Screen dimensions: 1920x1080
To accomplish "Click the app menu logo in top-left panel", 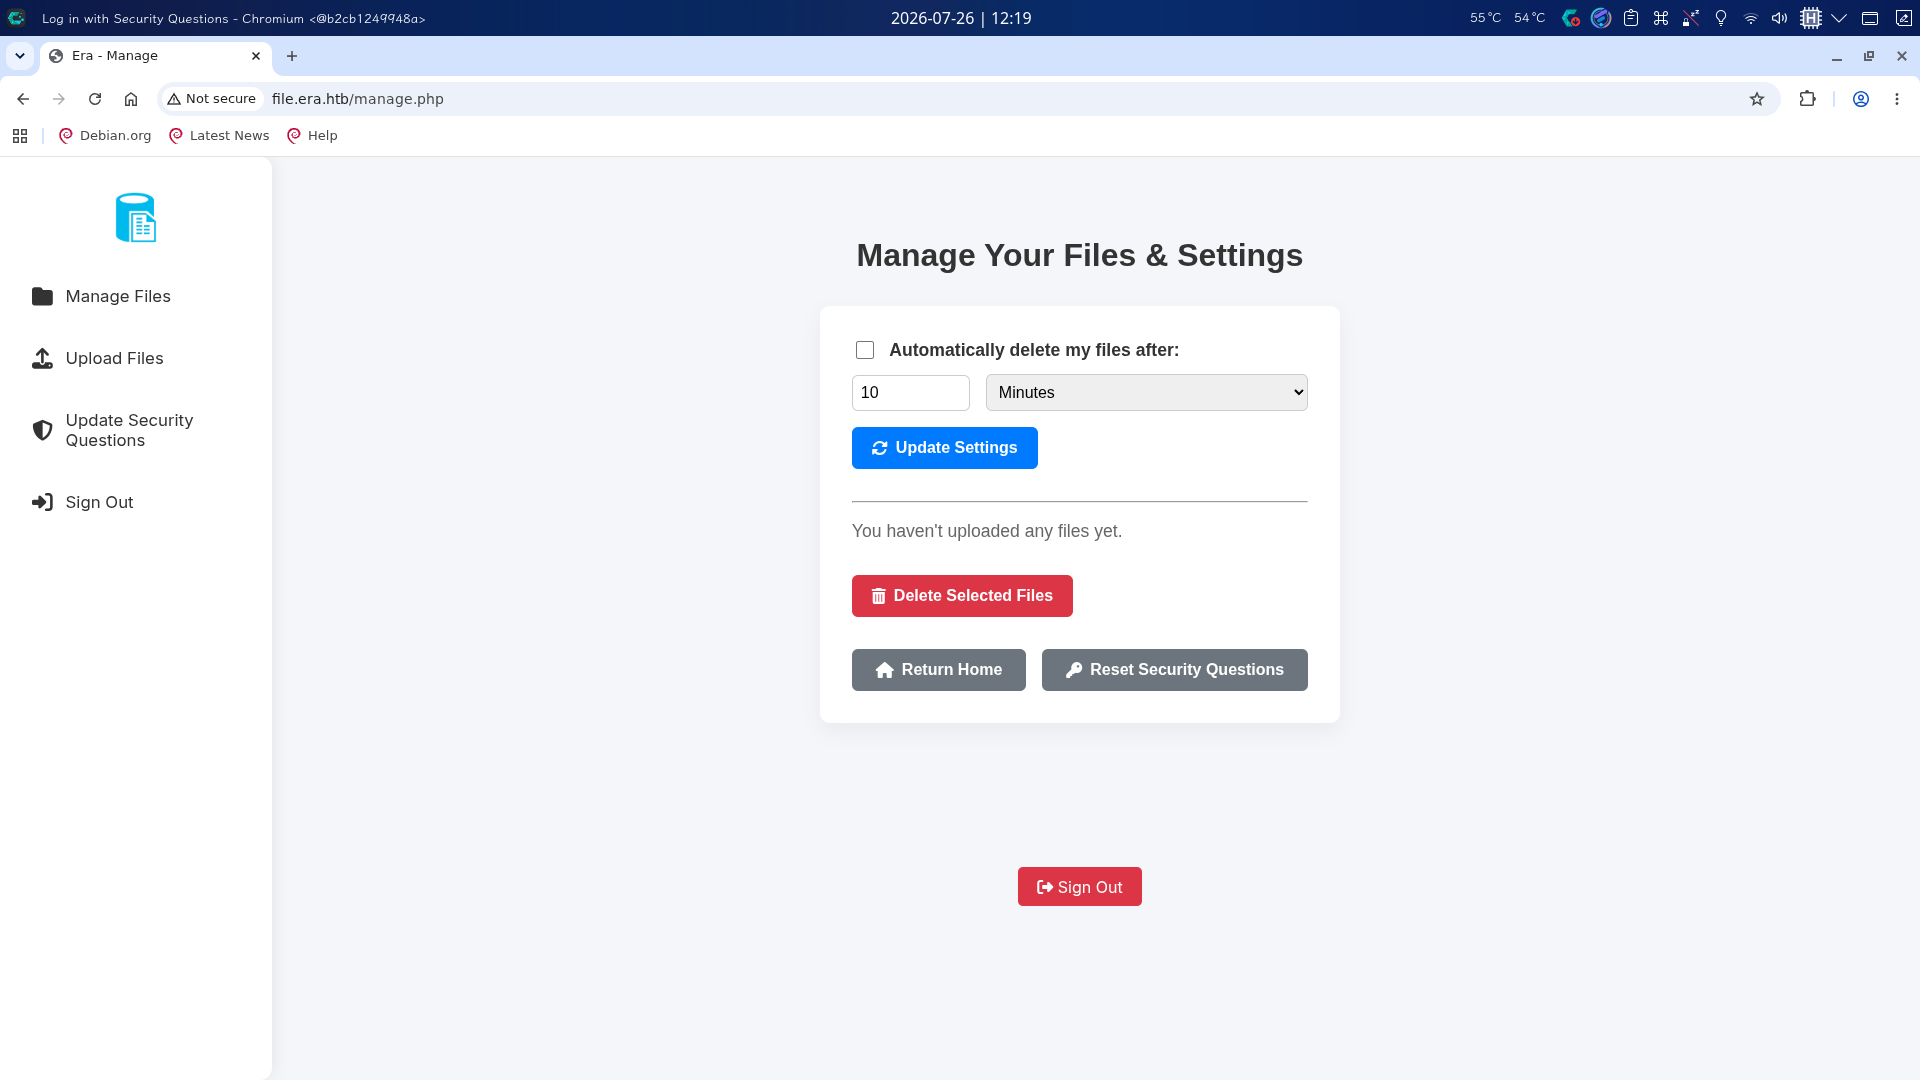I will tap(16, 18).
